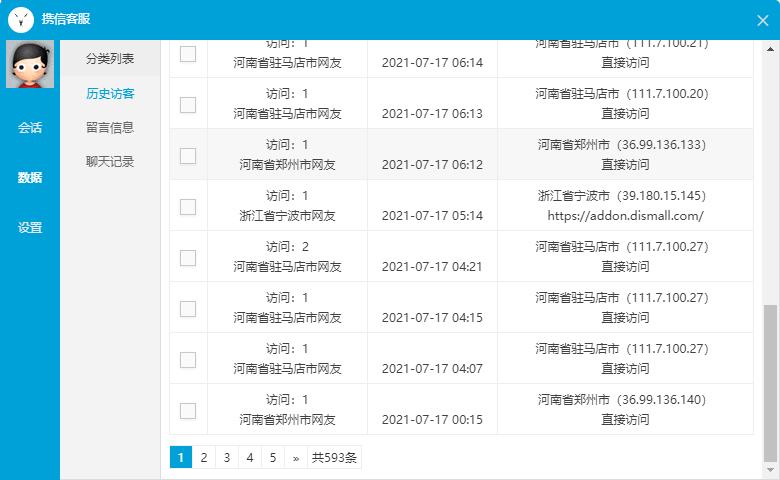Image resolution: width=780 pixels, height=480 pixels.
Task: Open the https://addon.dismall.com/ referrer link
Action: tap(625, 216)
